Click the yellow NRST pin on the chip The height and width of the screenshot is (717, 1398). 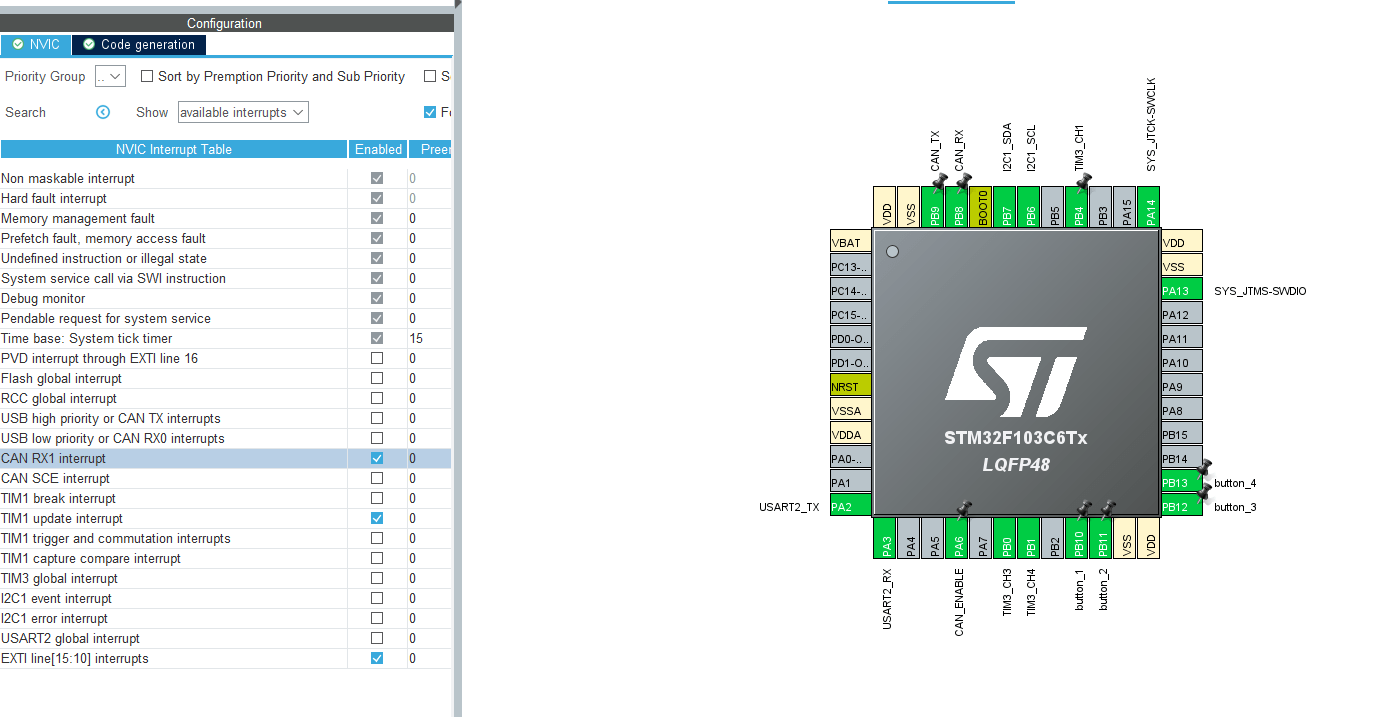click(x=849, y=385)
